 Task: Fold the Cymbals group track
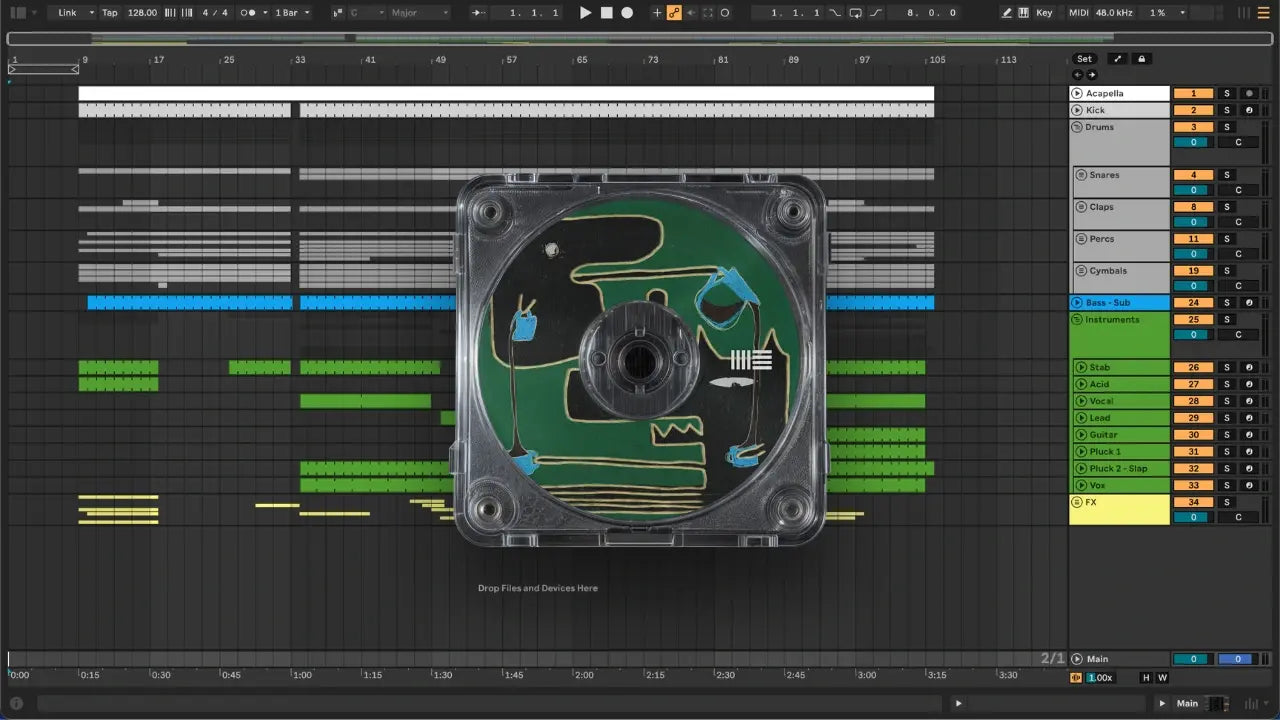coord(1081,271)
